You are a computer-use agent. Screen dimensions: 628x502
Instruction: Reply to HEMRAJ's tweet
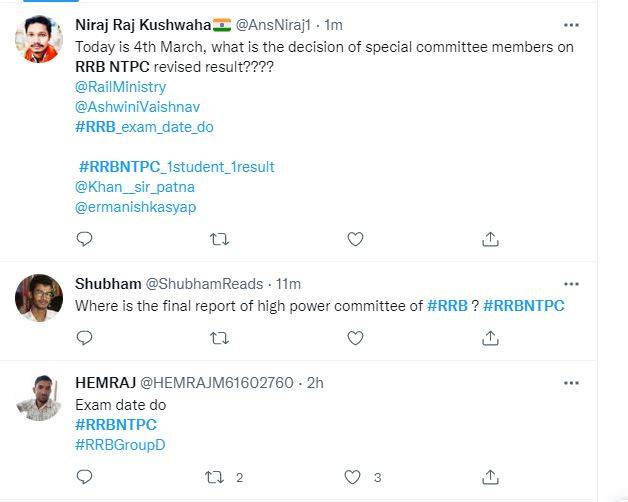click(85, 478)
